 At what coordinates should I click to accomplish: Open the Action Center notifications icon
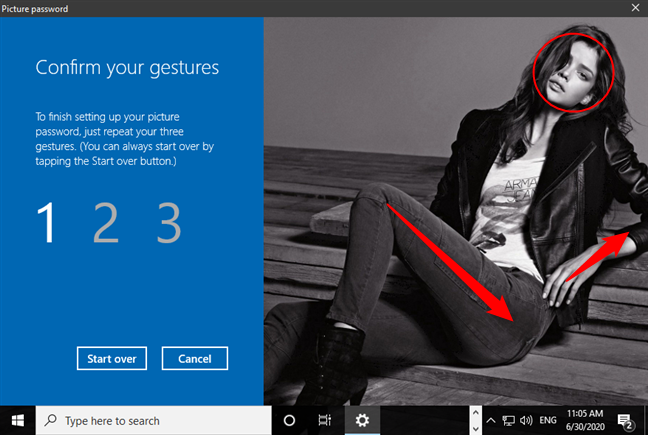pos(624,421)
